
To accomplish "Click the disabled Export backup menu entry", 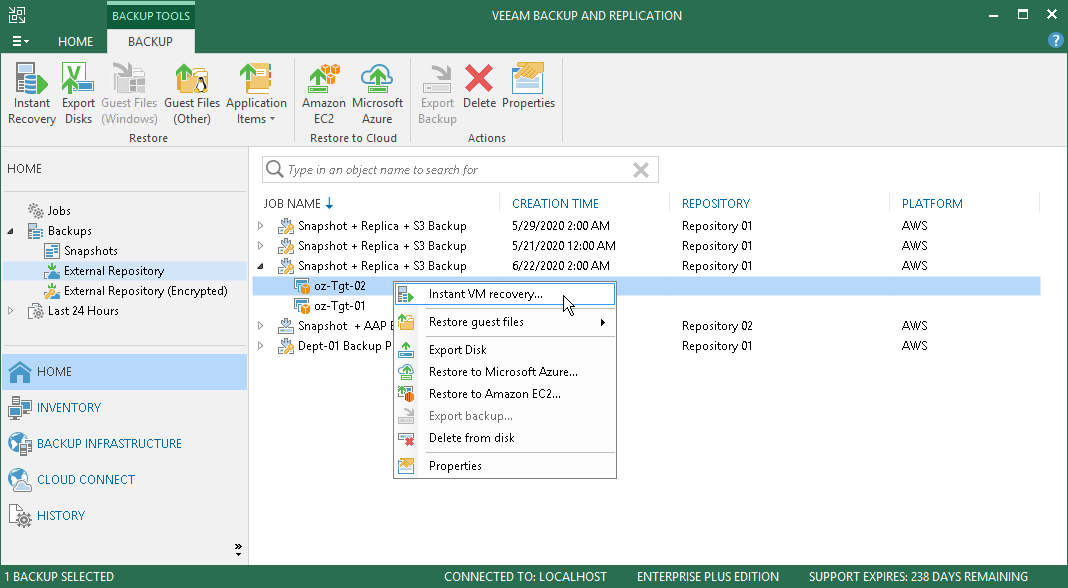I will 505,416.
